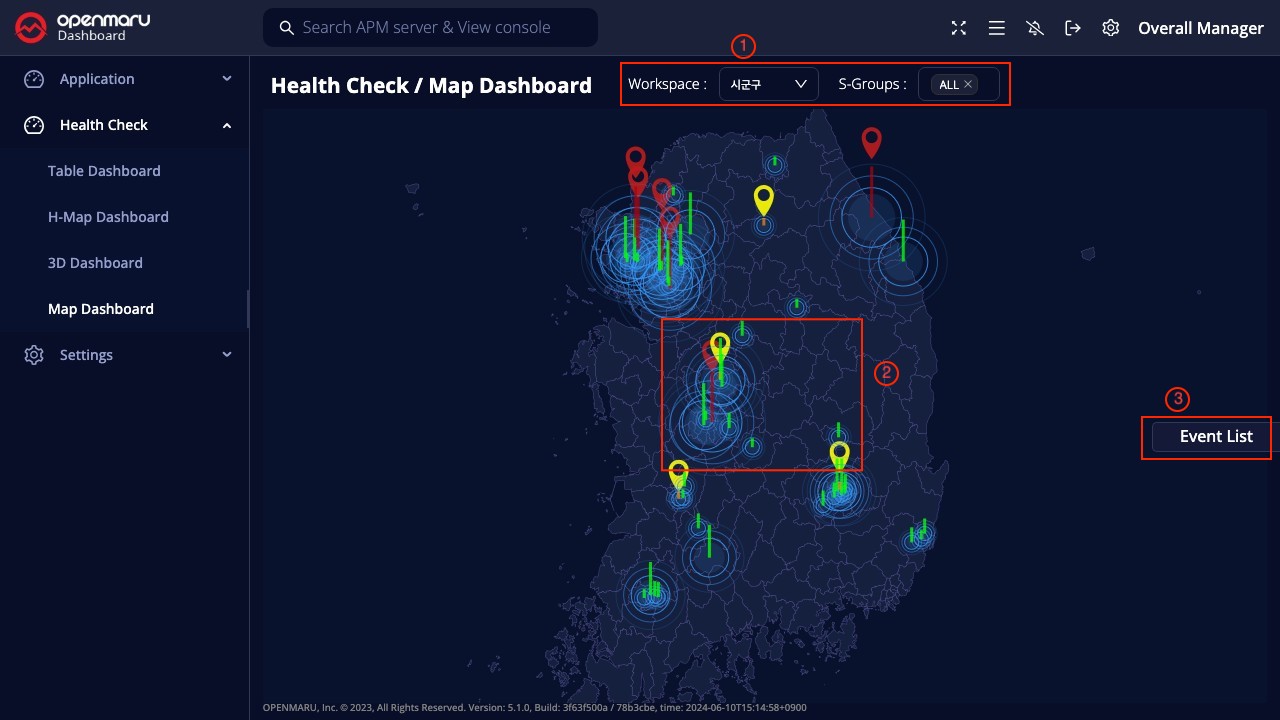Click the Health Check gauge icon
Viewport: 1280px width, 720px height.
point(34,125)
